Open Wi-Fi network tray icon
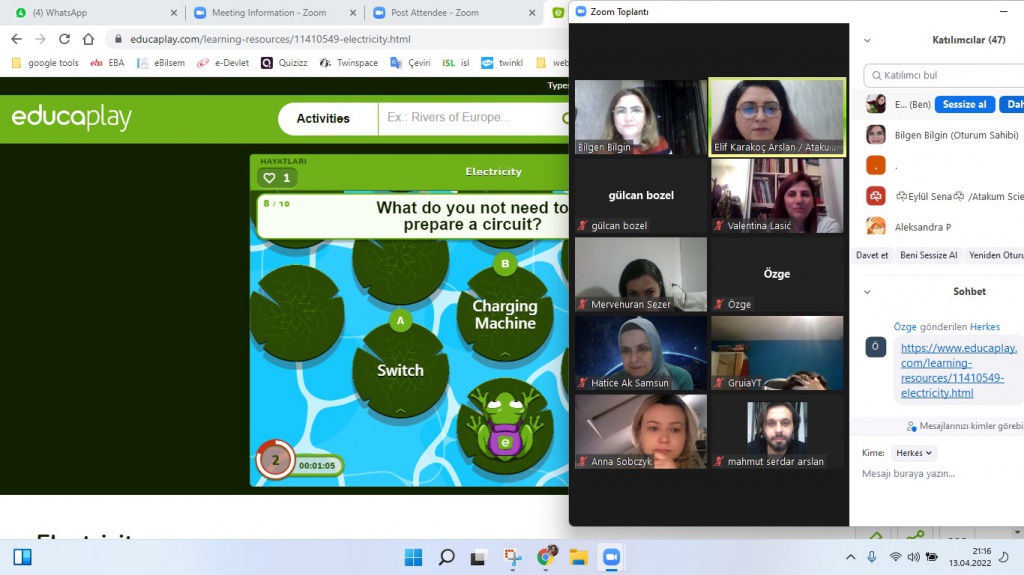1024x575 pixels. click(x=895, y=557)
